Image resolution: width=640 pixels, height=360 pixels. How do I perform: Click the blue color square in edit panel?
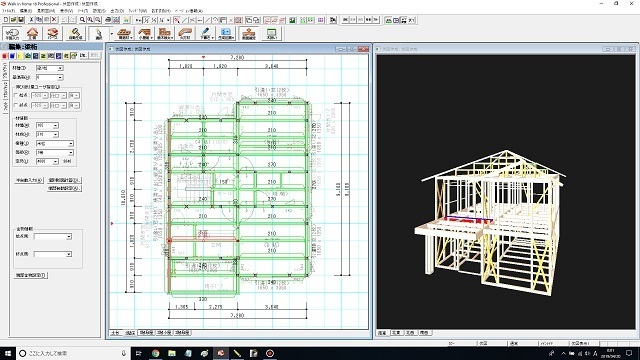(x=12, y=56)
